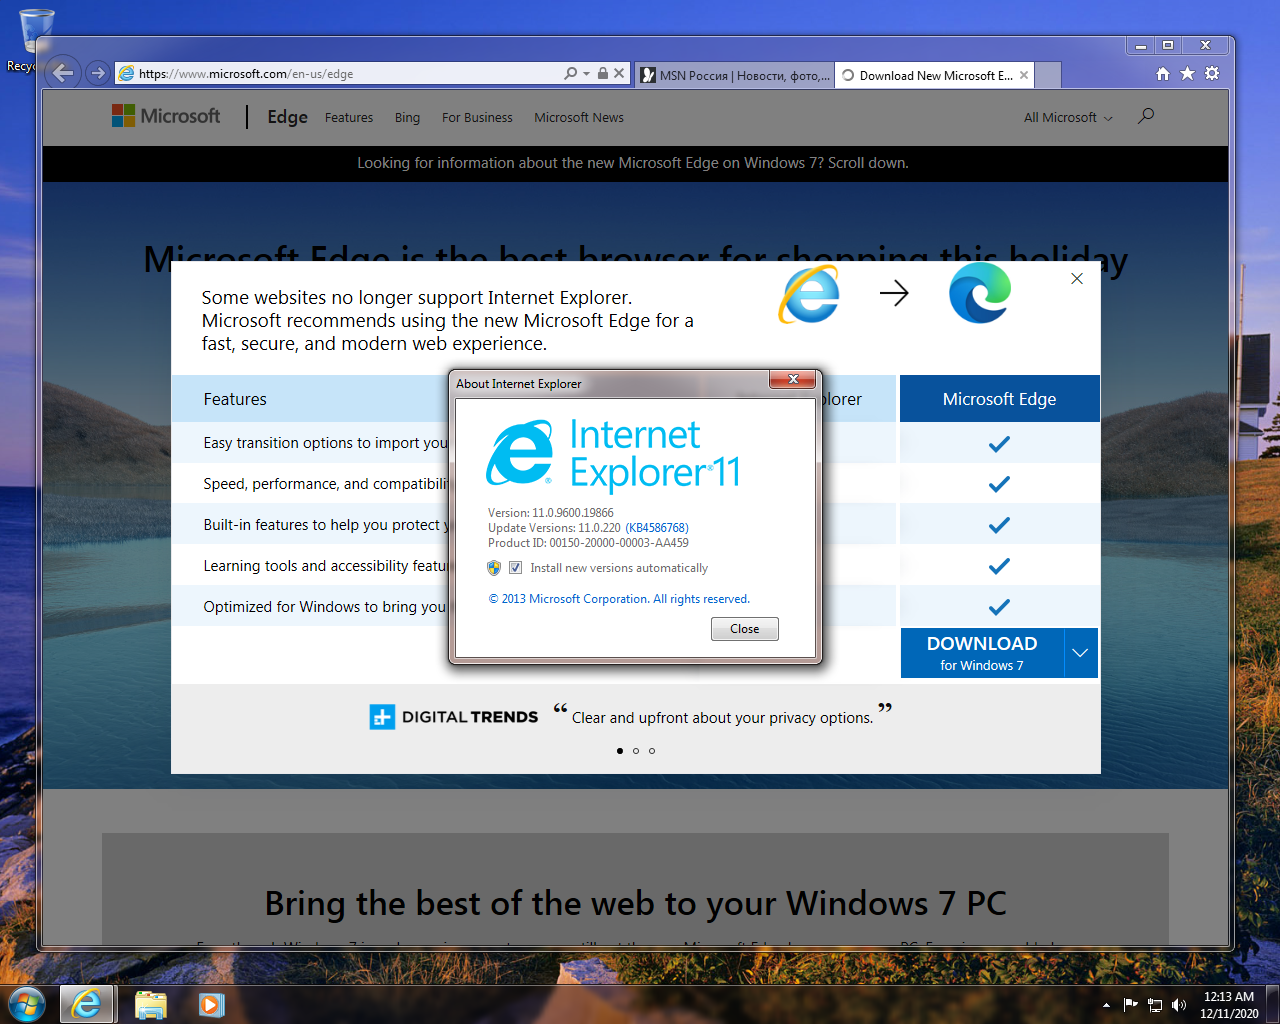Click the Digital Trends logo
This screenshot has height=1024, width=1280.
click(454, 717)
